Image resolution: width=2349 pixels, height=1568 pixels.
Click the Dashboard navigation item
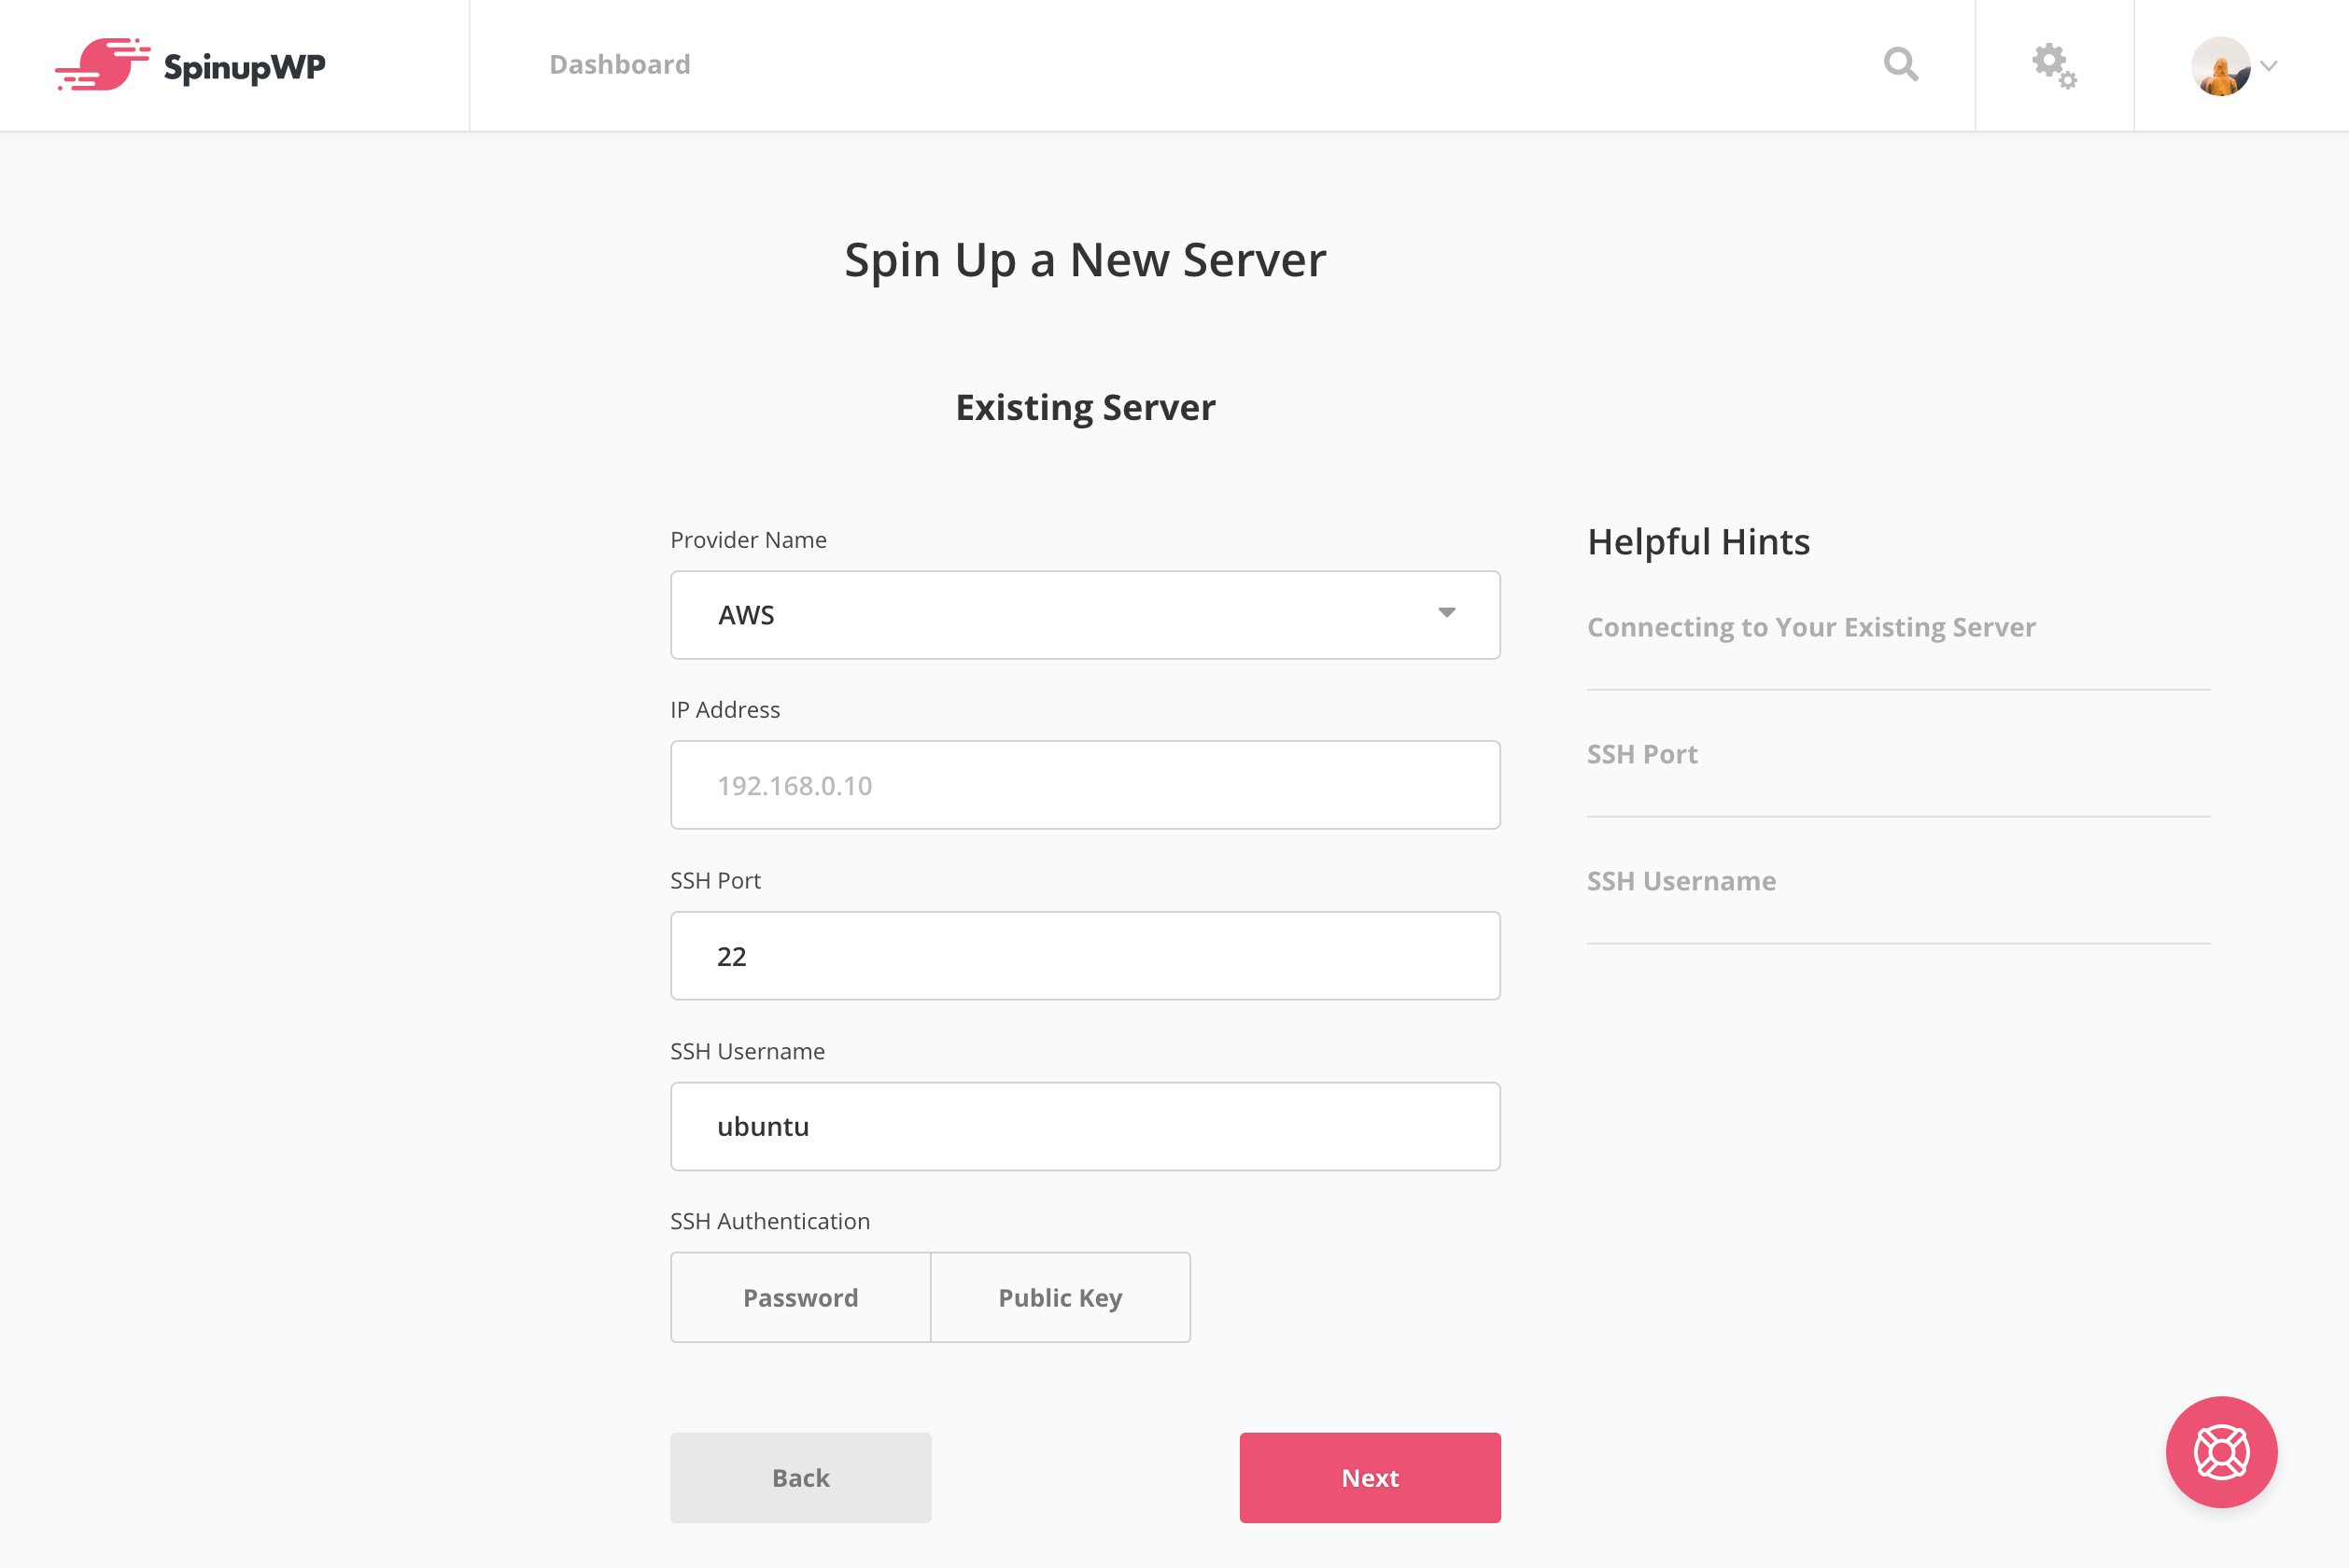[x=620, y=63]
